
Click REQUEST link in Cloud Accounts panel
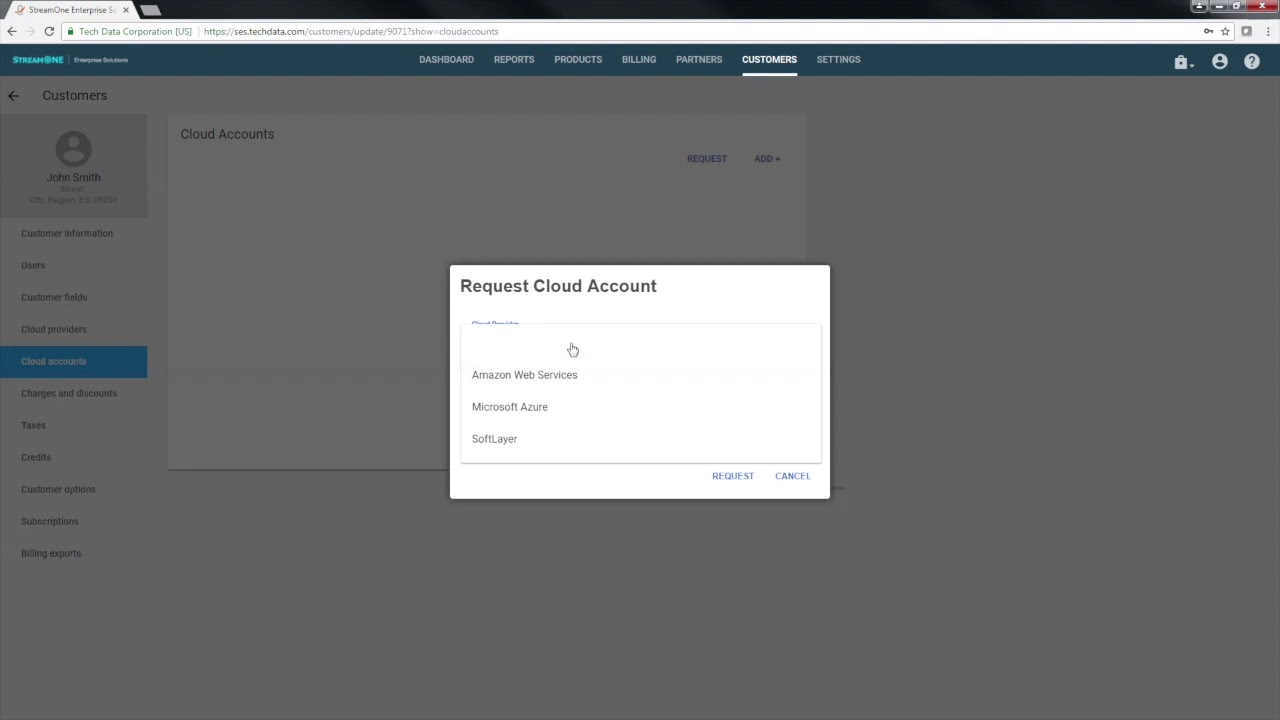(707, 159)
